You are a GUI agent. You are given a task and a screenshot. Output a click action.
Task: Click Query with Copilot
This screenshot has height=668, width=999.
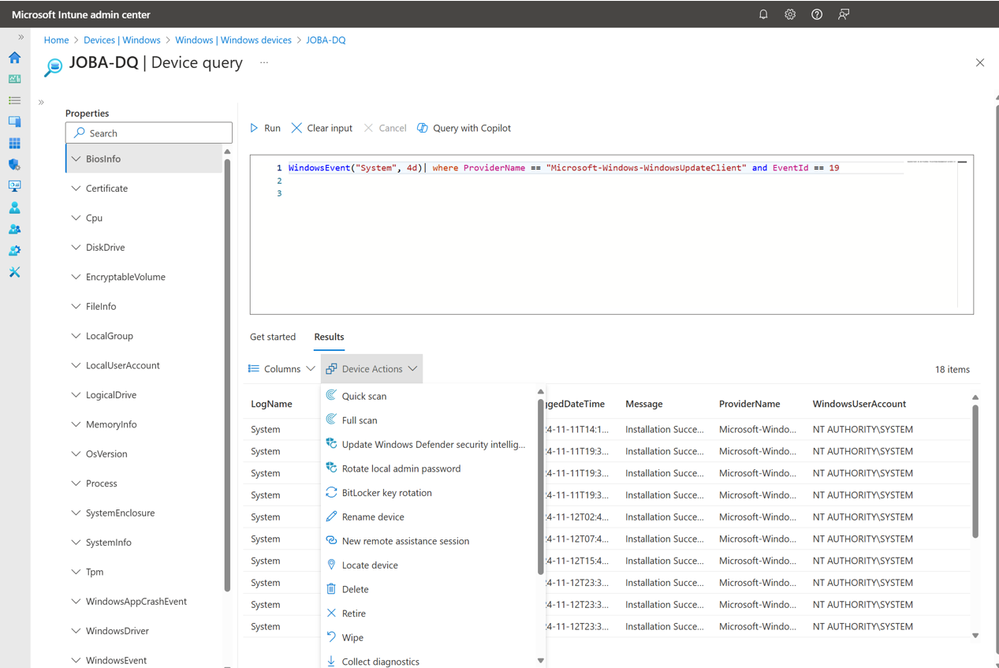point(464,128)
